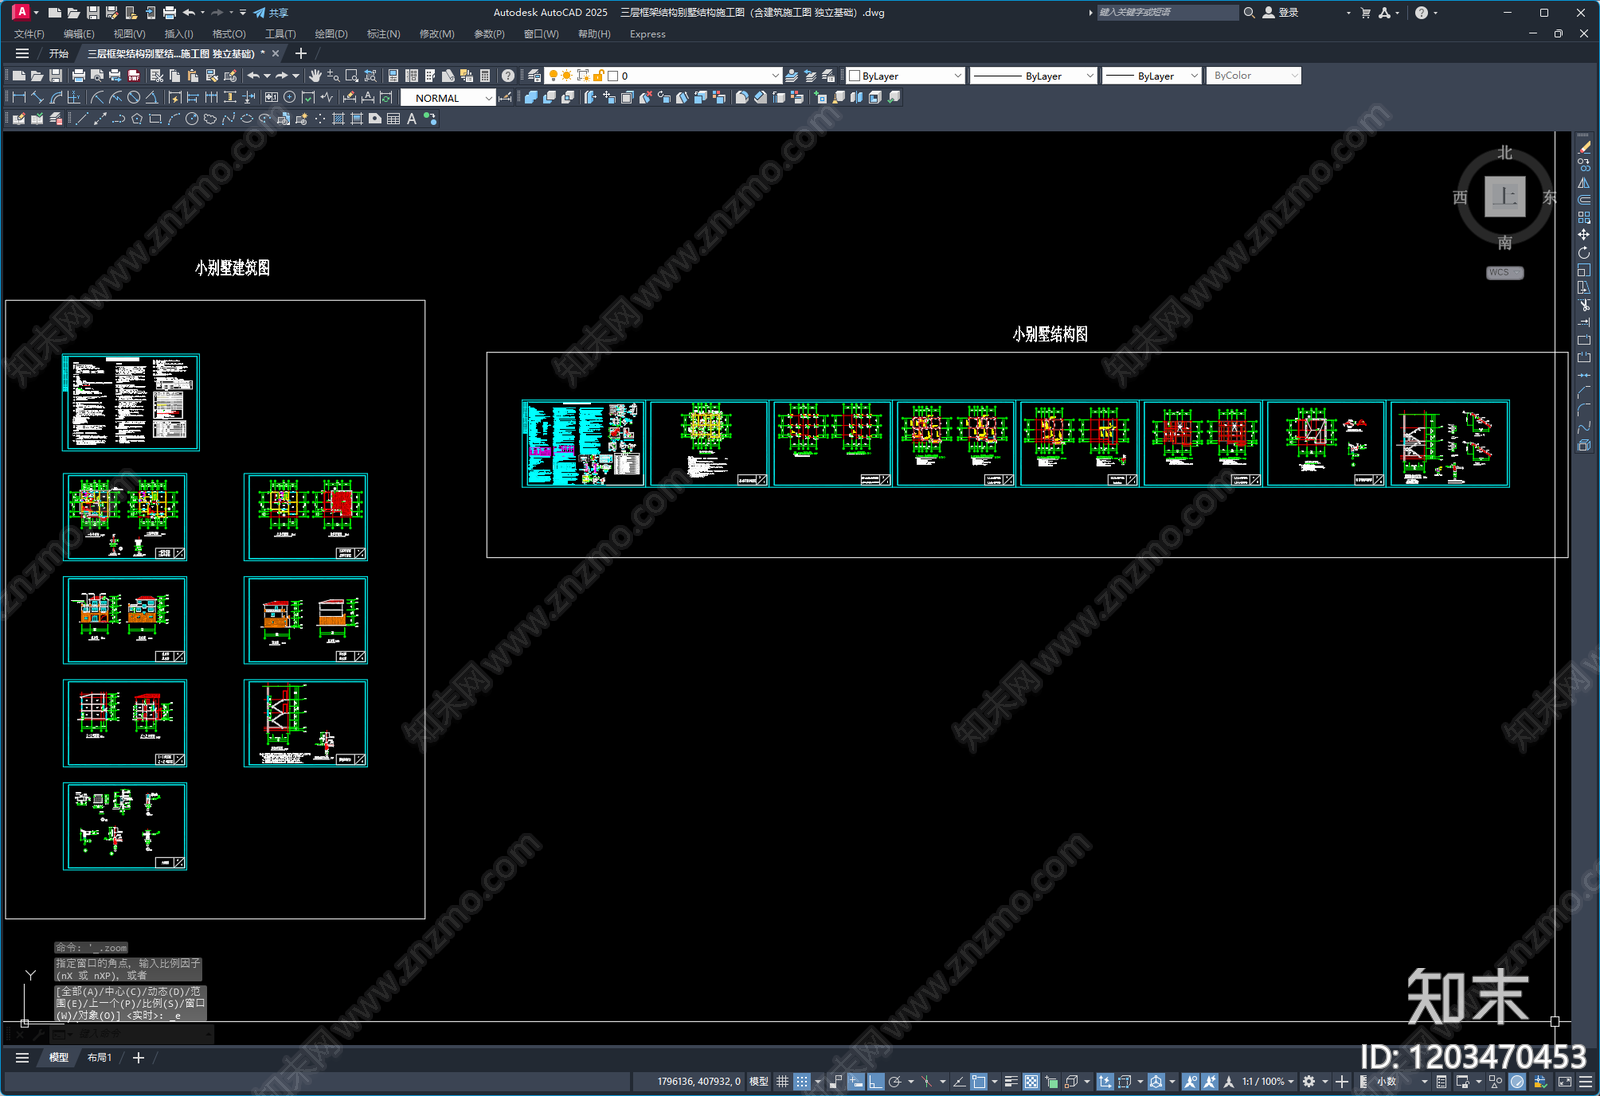Click the Help question mark toolbar icon
1600x1096 pixels.
(508, 76)
